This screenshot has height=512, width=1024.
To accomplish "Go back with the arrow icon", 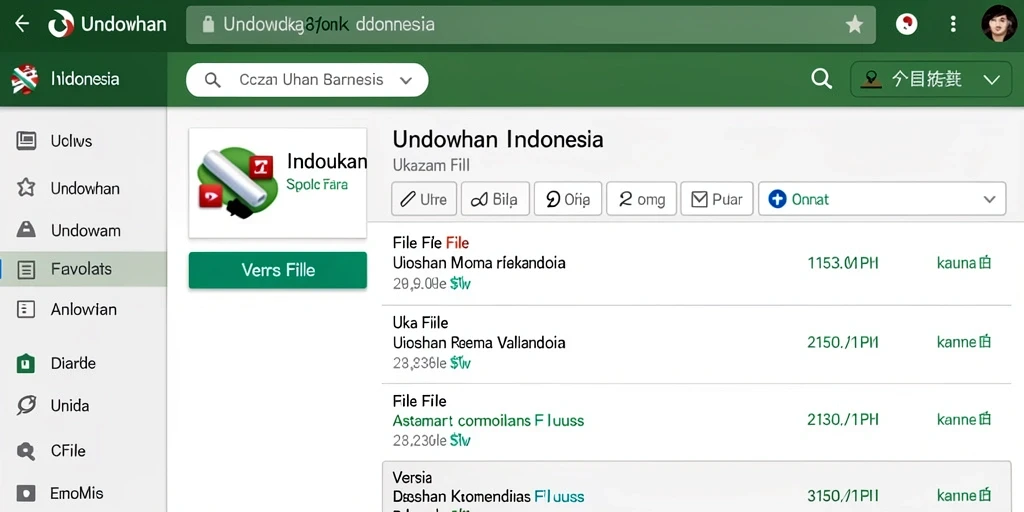I will point(22,24).
